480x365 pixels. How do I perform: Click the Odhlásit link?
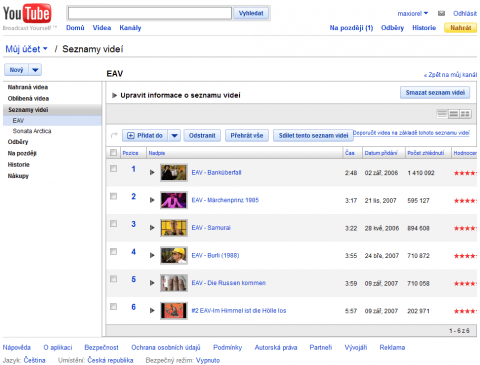click(x=465, y=13)
